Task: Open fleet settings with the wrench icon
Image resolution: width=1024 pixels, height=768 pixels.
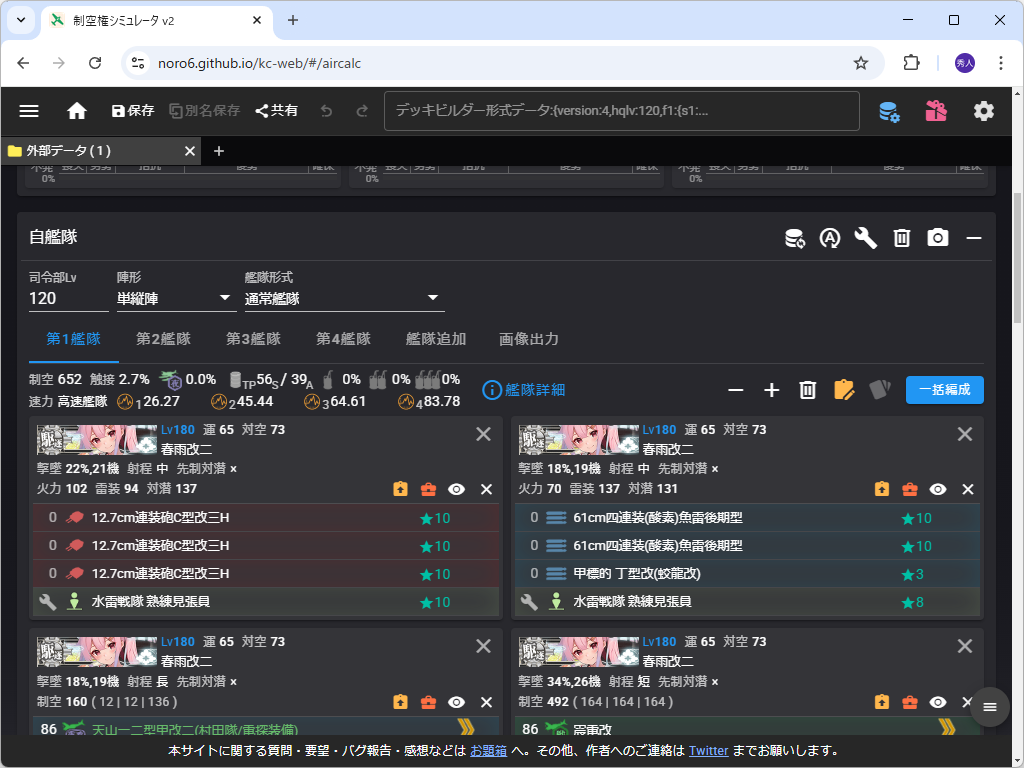Action: 865,238
